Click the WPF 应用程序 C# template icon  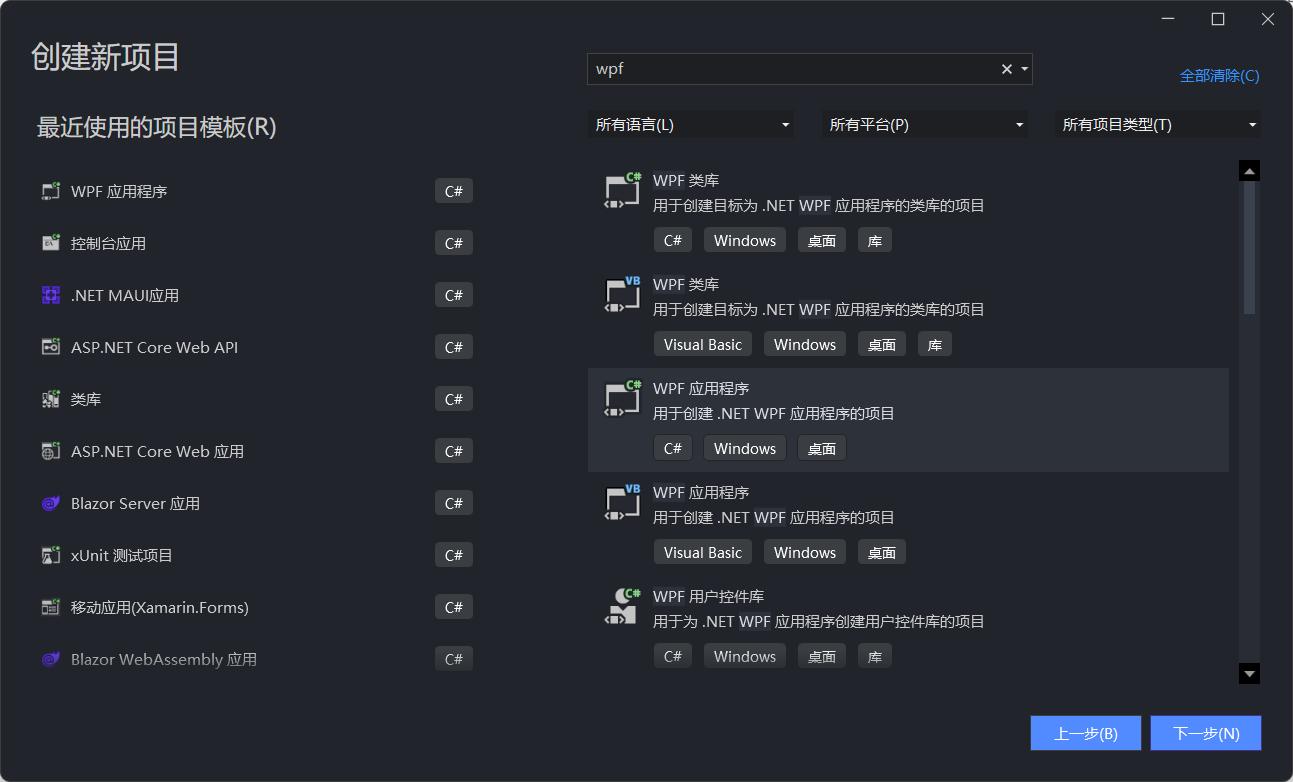[620, 398]
